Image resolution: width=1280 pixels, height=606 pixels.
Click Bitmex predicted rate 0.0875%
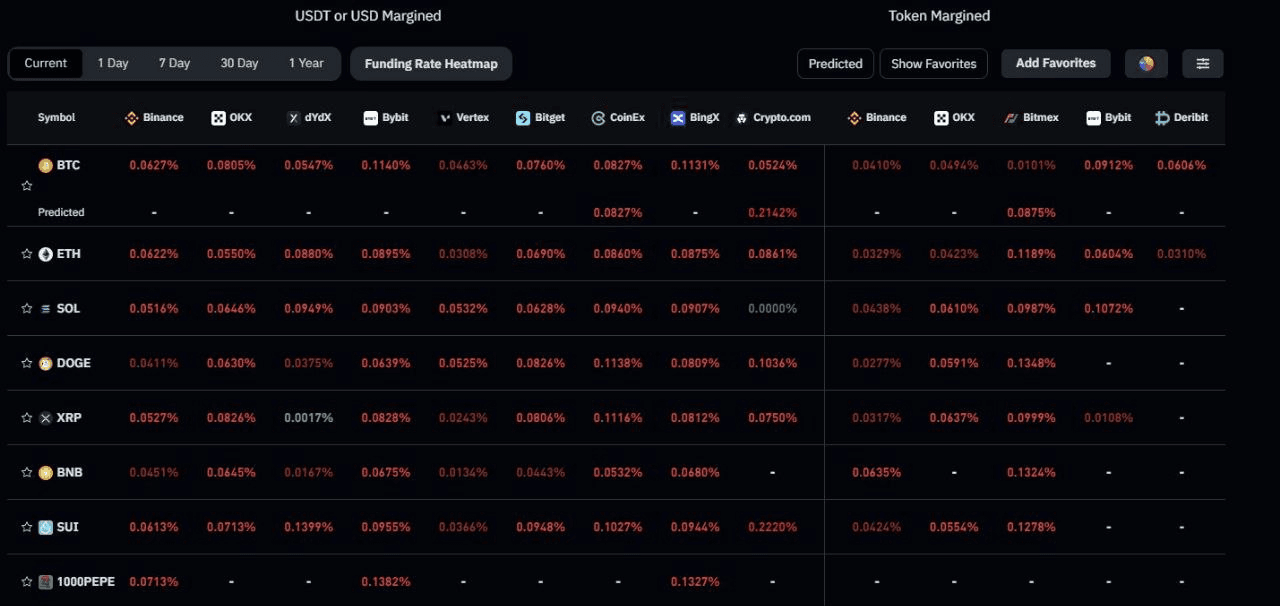(x=1031, y=212)
